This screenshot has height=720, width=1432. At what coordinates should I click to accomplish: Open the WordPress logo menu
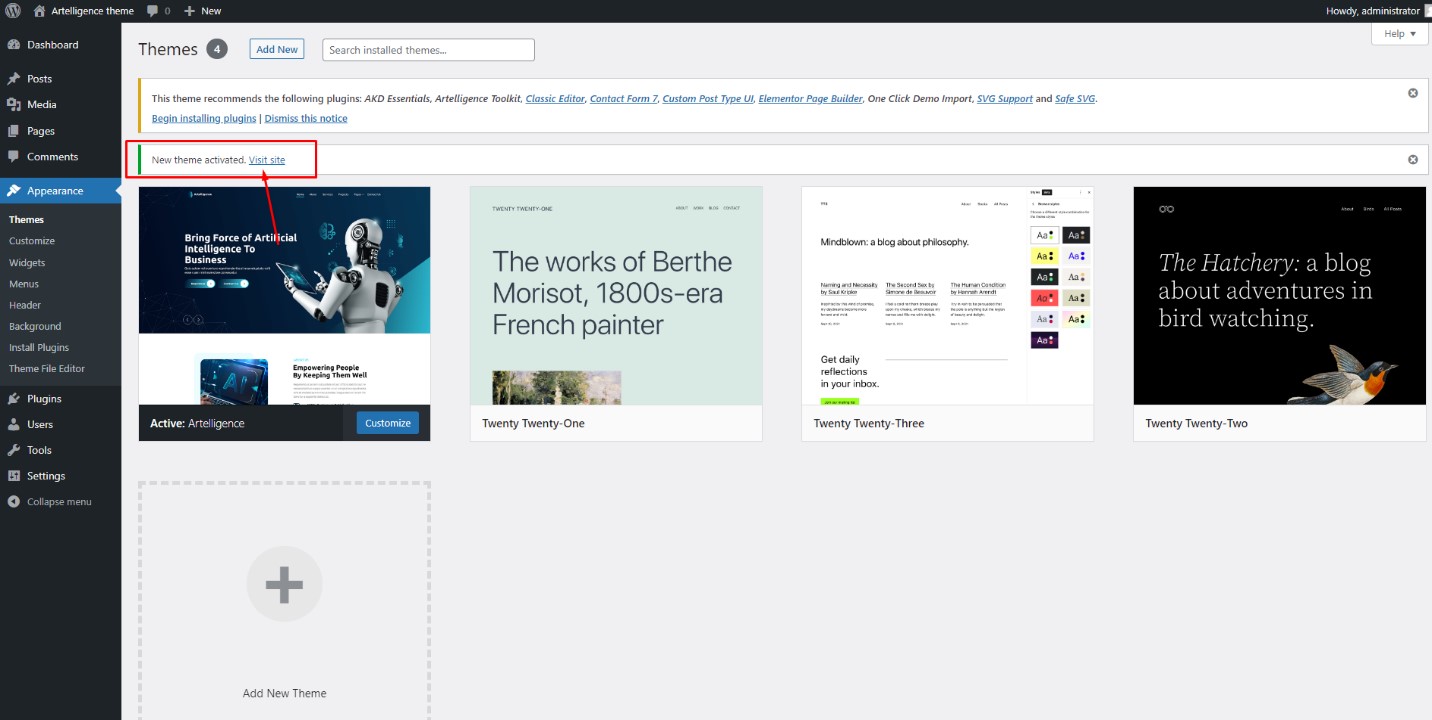point(13,11)
